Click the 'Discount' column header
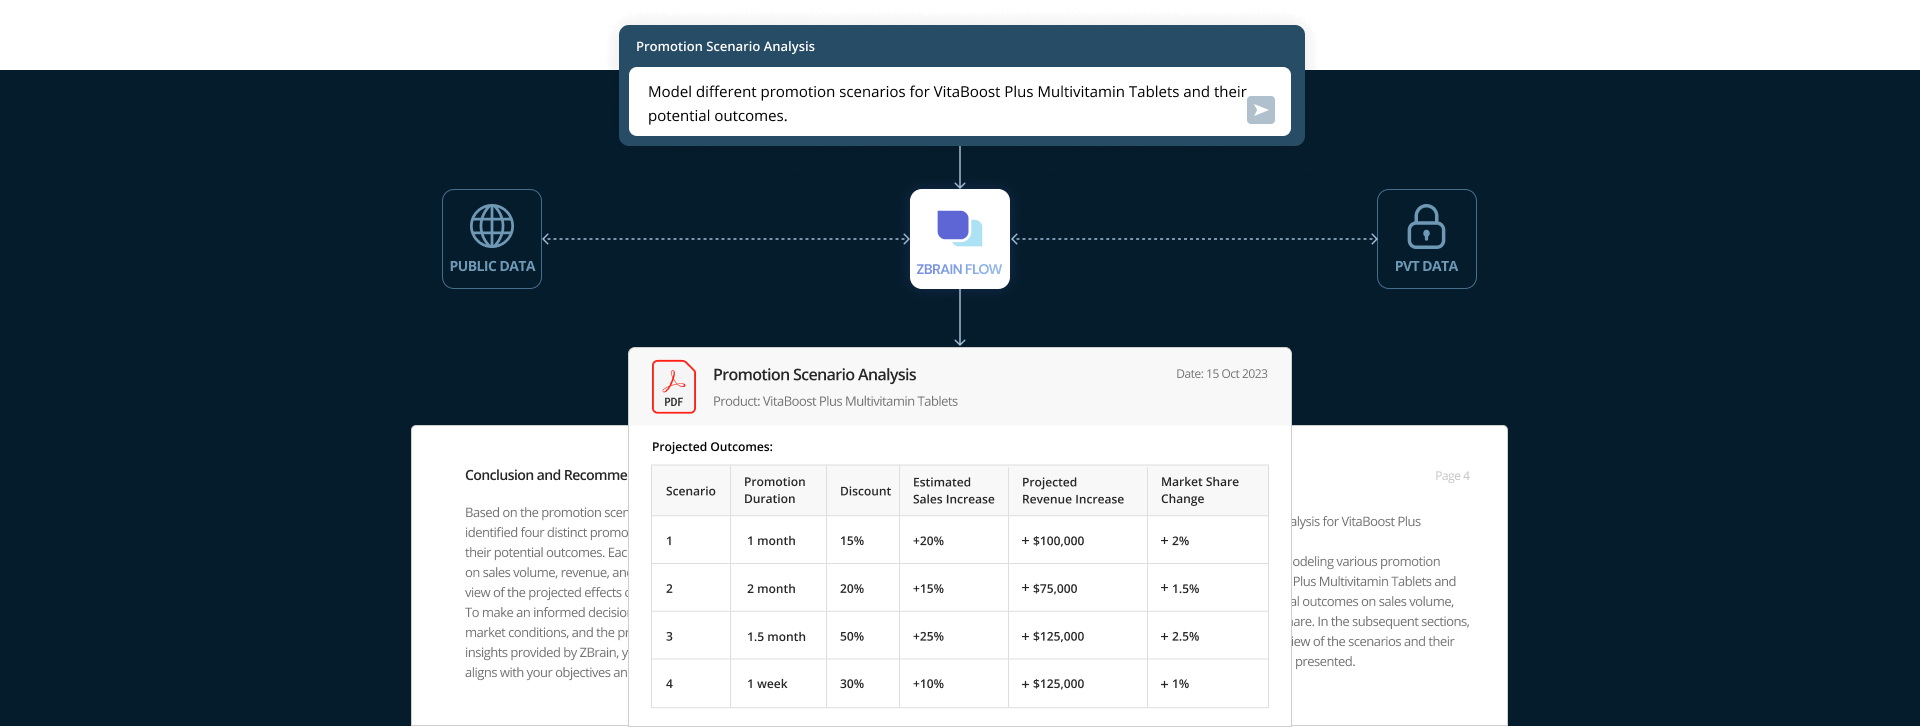1920x727 pixels. [865, 491]
